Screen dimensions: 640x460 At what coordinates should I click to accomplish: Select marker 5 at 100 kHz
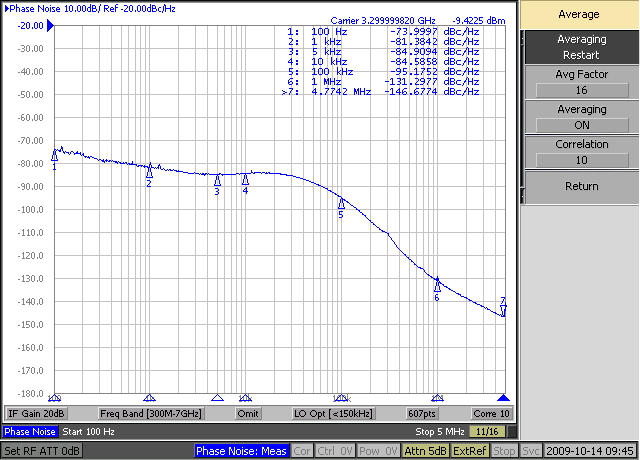[341, 203]
